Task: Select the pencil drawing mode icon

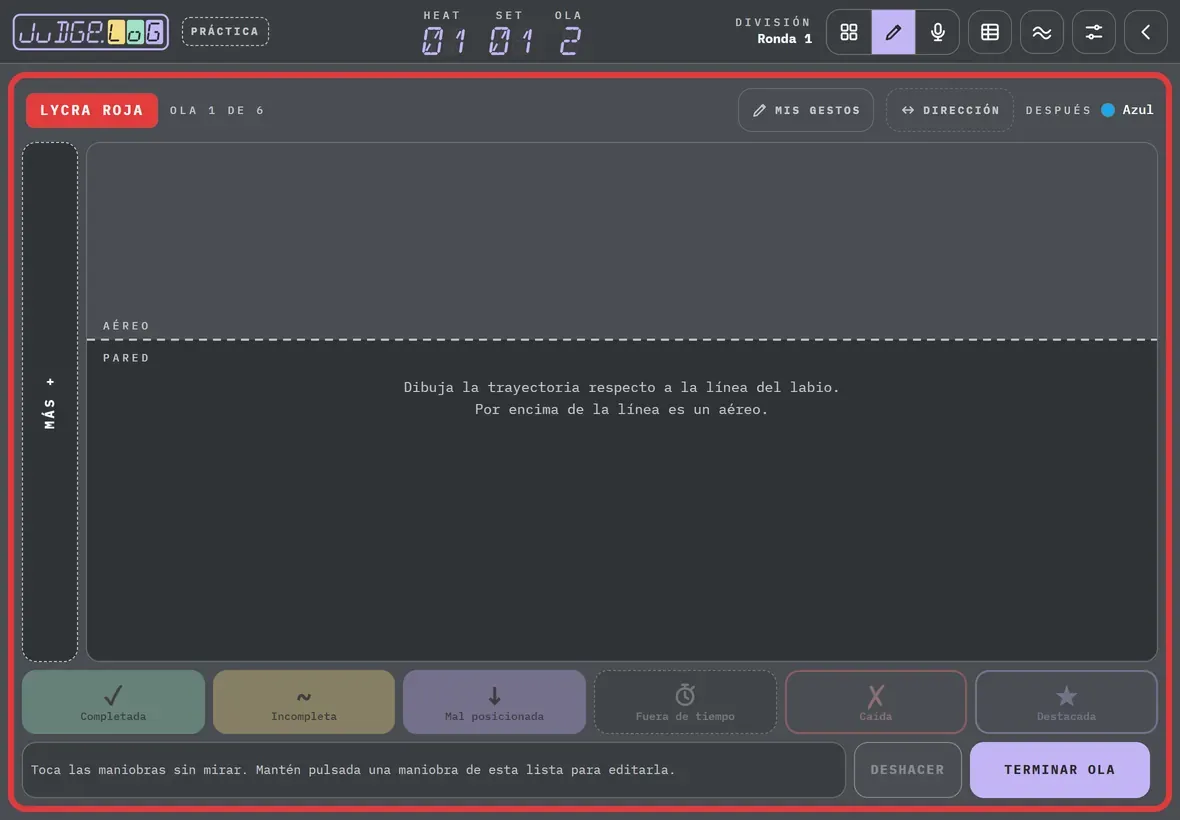Action: click(x=893, y=32)
